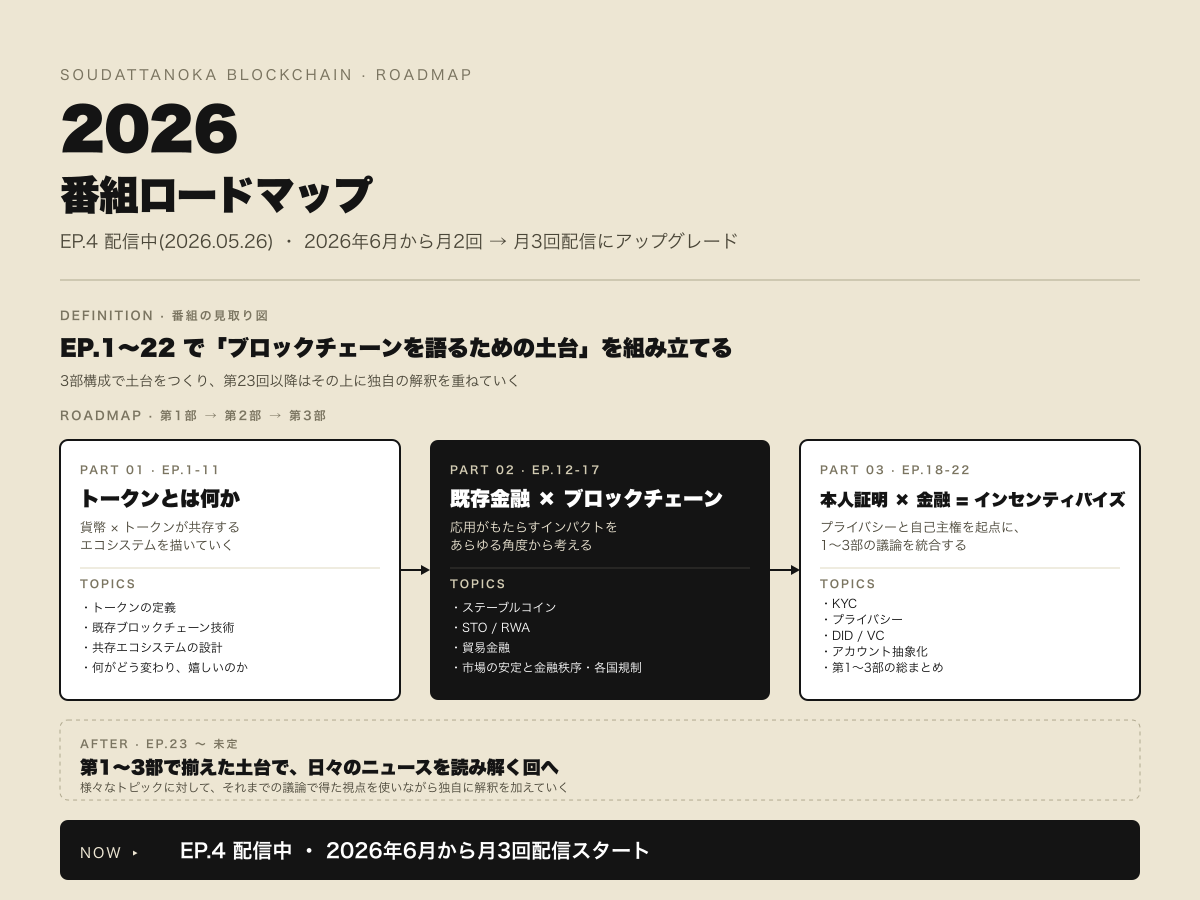Click the STO / RWA topic
The height and width of the screenshot is (900, 1200).
(491, 628)
